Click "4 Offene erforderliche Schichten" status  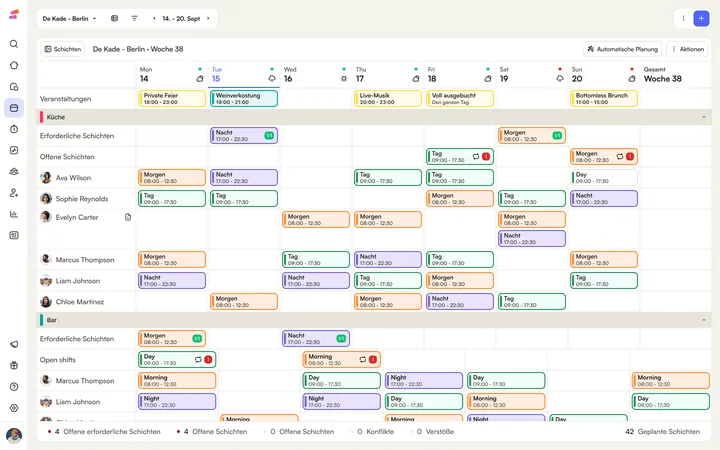(104, 432)
